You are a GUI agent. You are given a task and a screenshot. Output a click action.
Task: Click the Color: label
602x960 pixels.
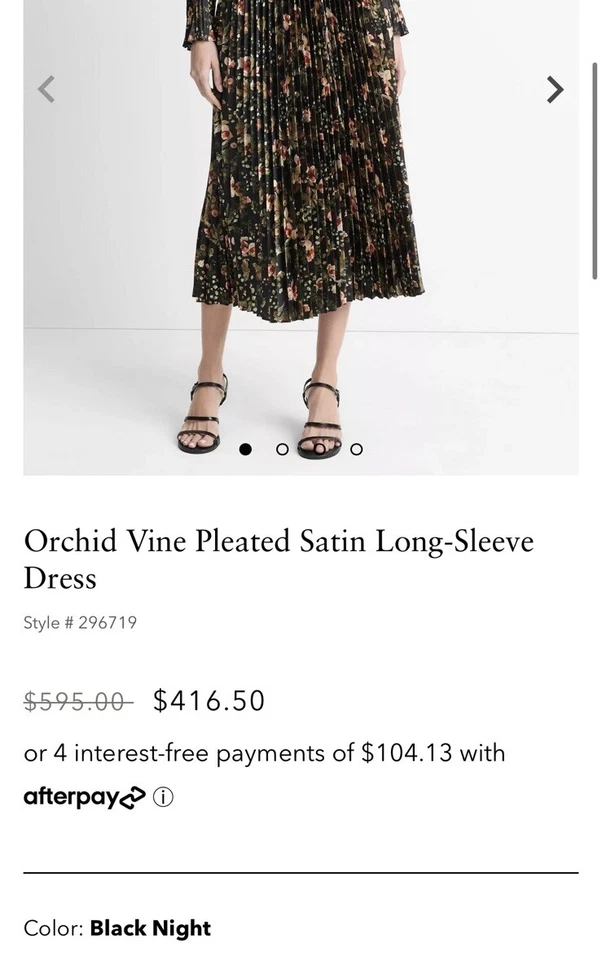coord(54,928)
